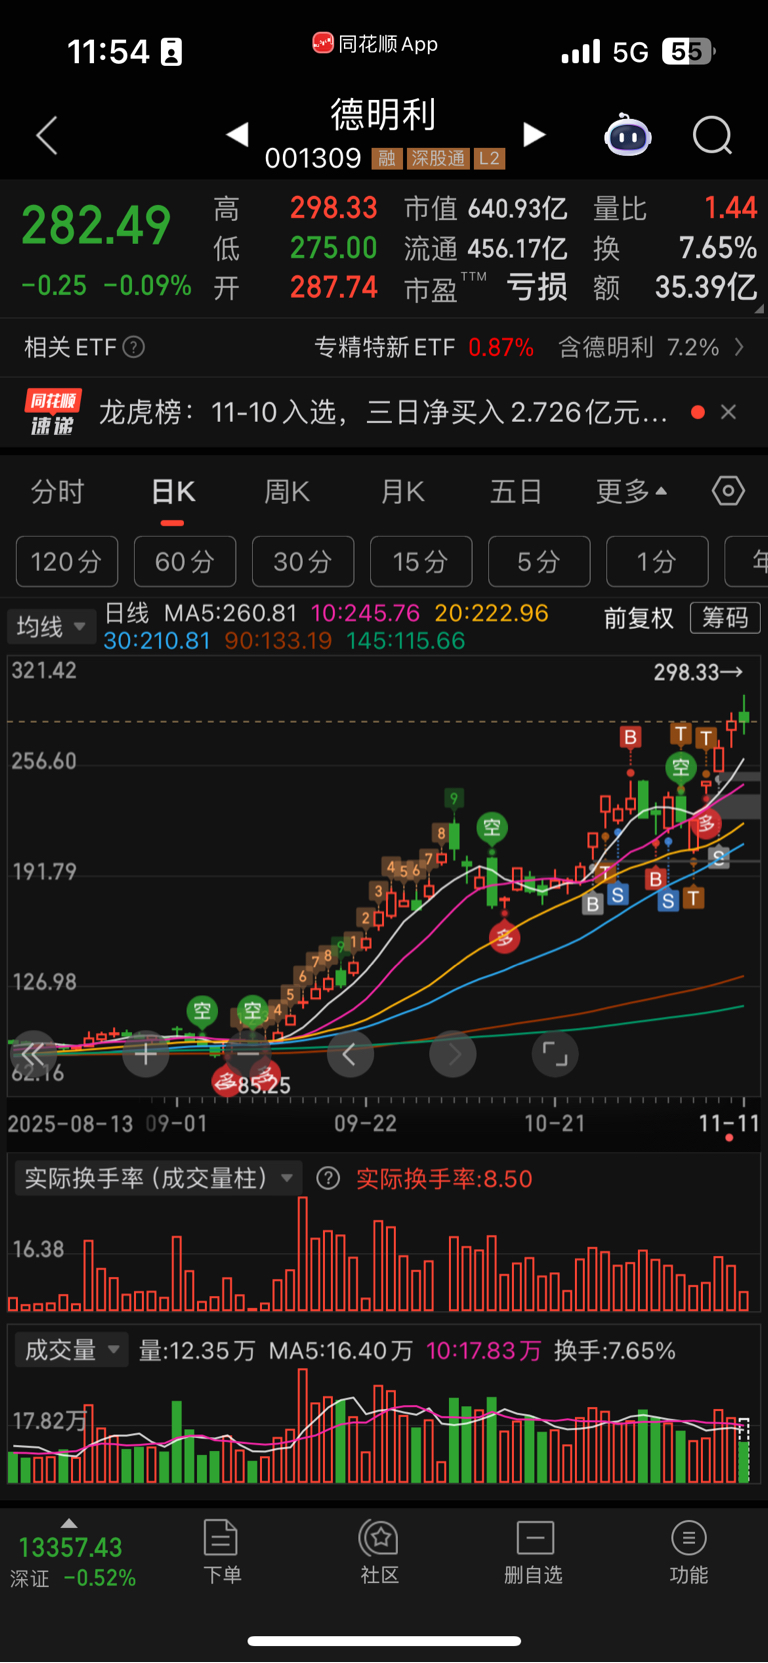768x1663 pixels.
Task: Select the 60分 period
Action: click(185, 562)
